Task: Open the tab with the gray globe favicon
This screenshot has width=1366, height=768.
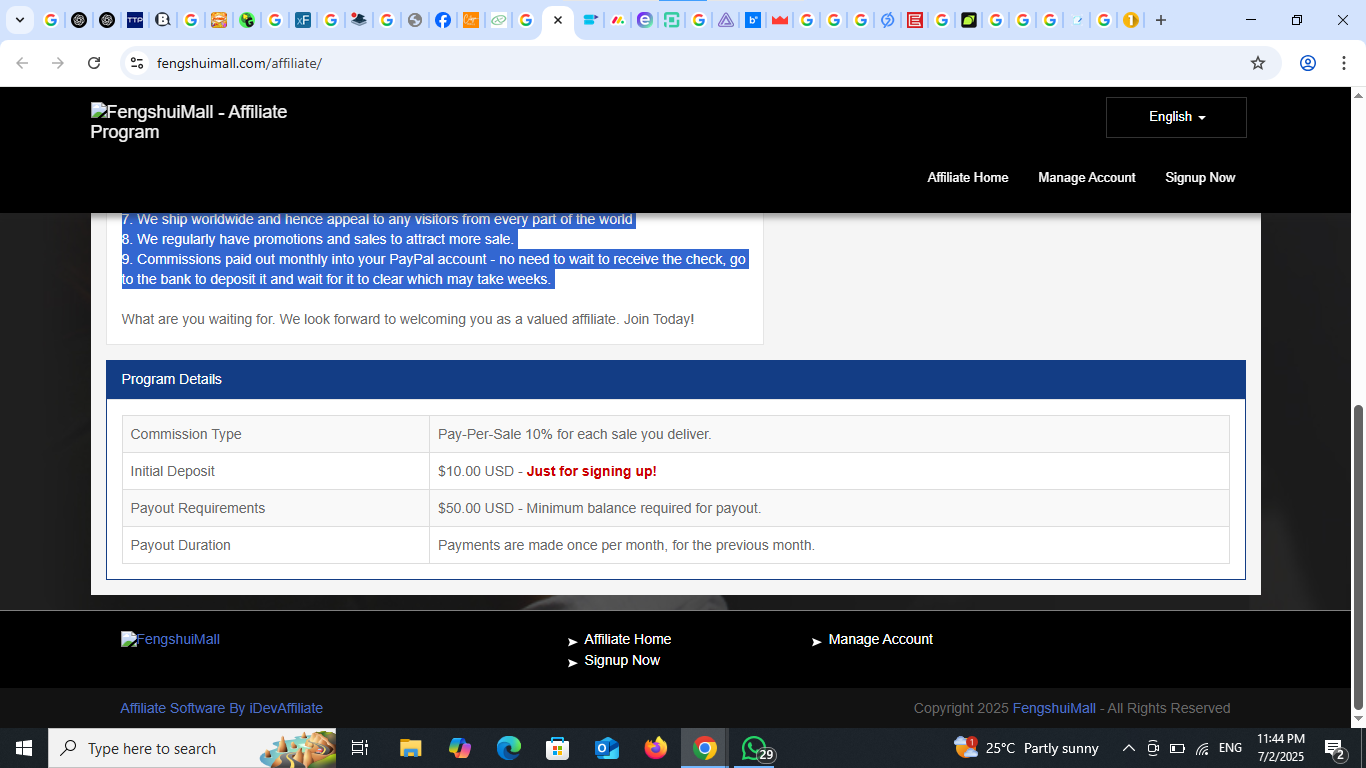Action: click(x=414, y=20)
